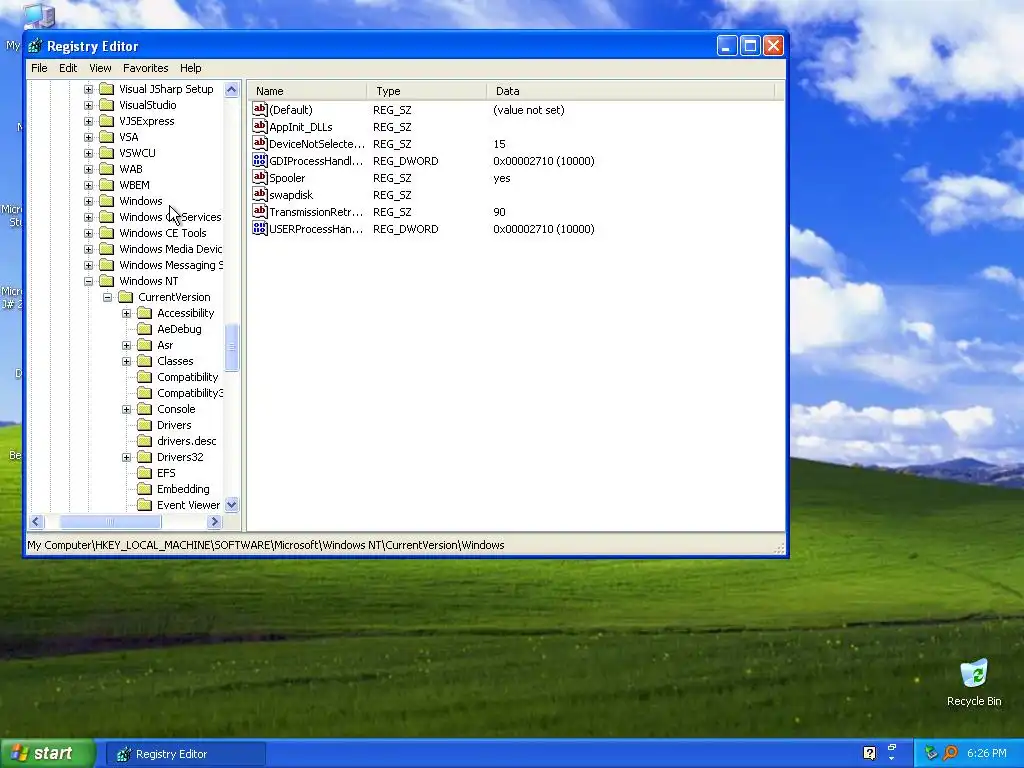The width and height of the screenshot is (1024, 768).
Task: Click the '0x00002710 (10000)' data for GDIProcessHandleQuota
Action: [543, 161]
